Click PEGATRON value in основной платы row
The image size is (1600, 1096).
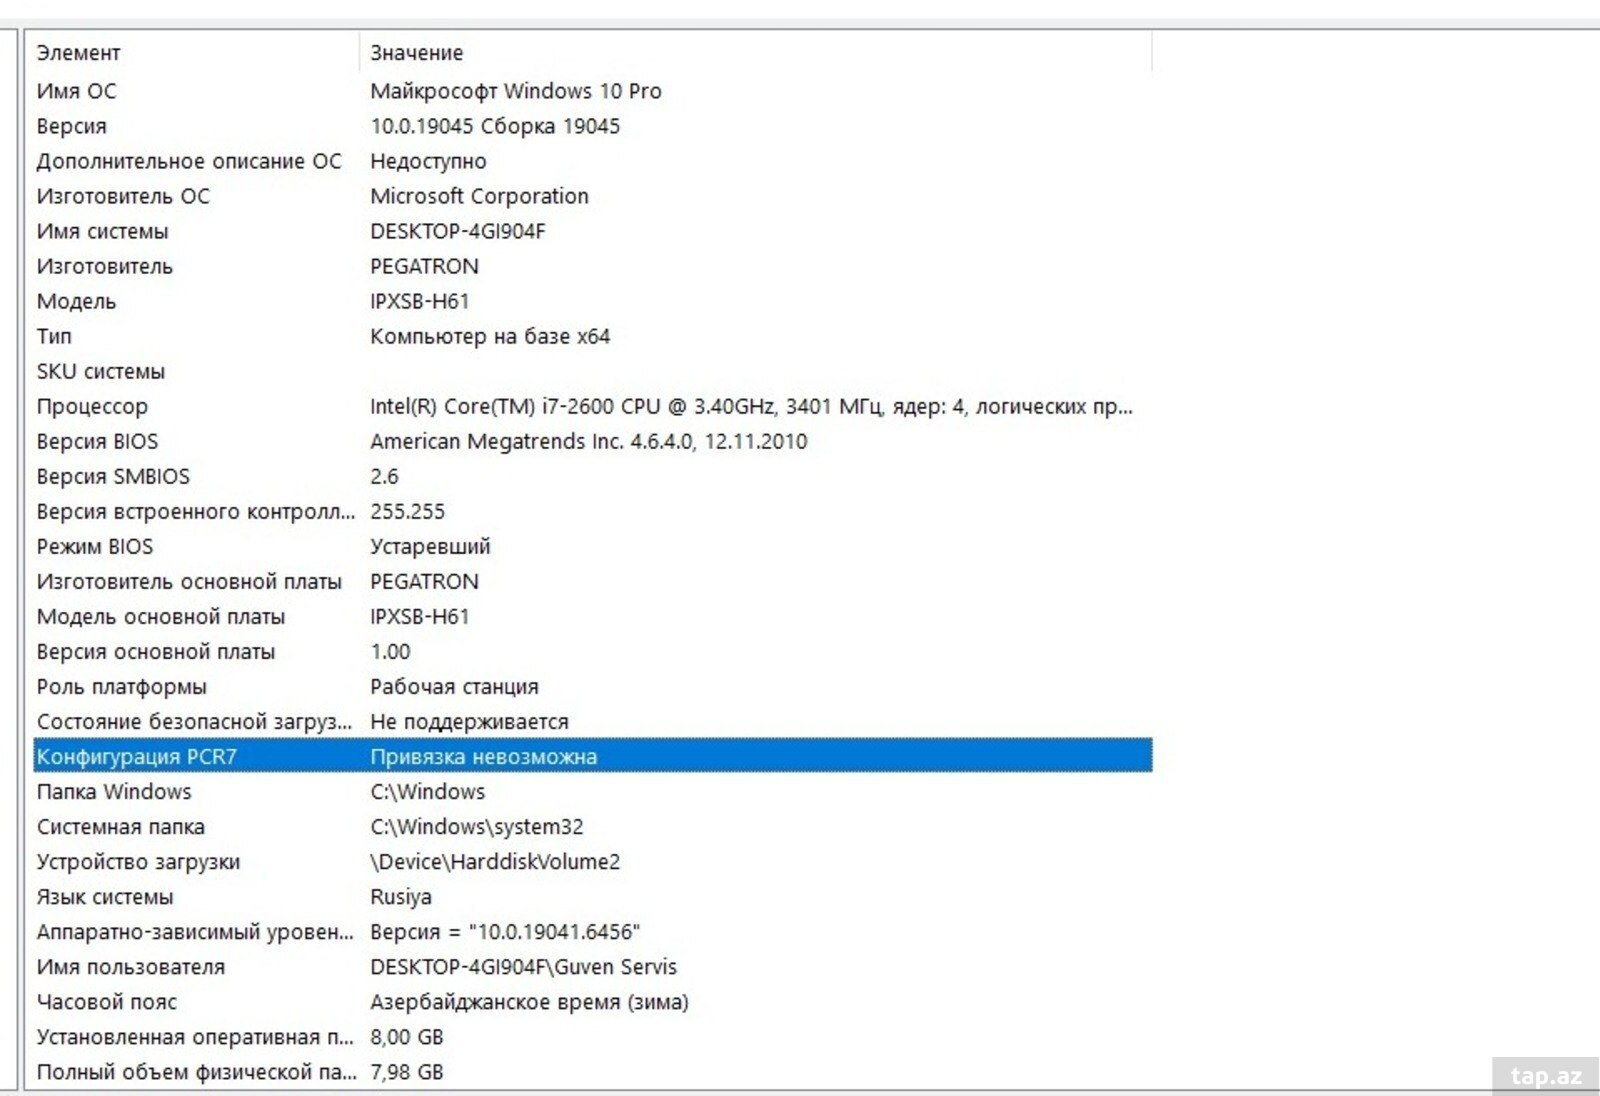tap(424, 581)
